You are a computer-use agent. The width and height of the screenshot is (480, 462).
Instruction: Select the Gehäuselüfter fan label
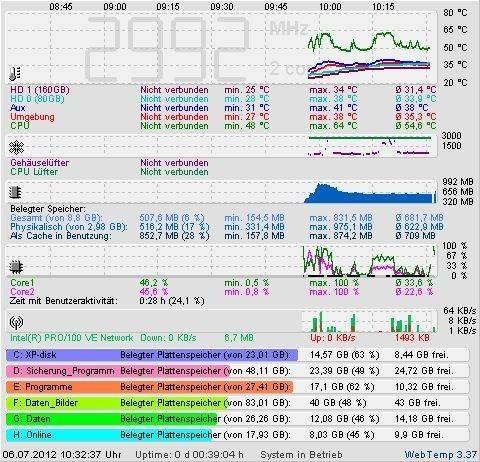tap(39, 163)
